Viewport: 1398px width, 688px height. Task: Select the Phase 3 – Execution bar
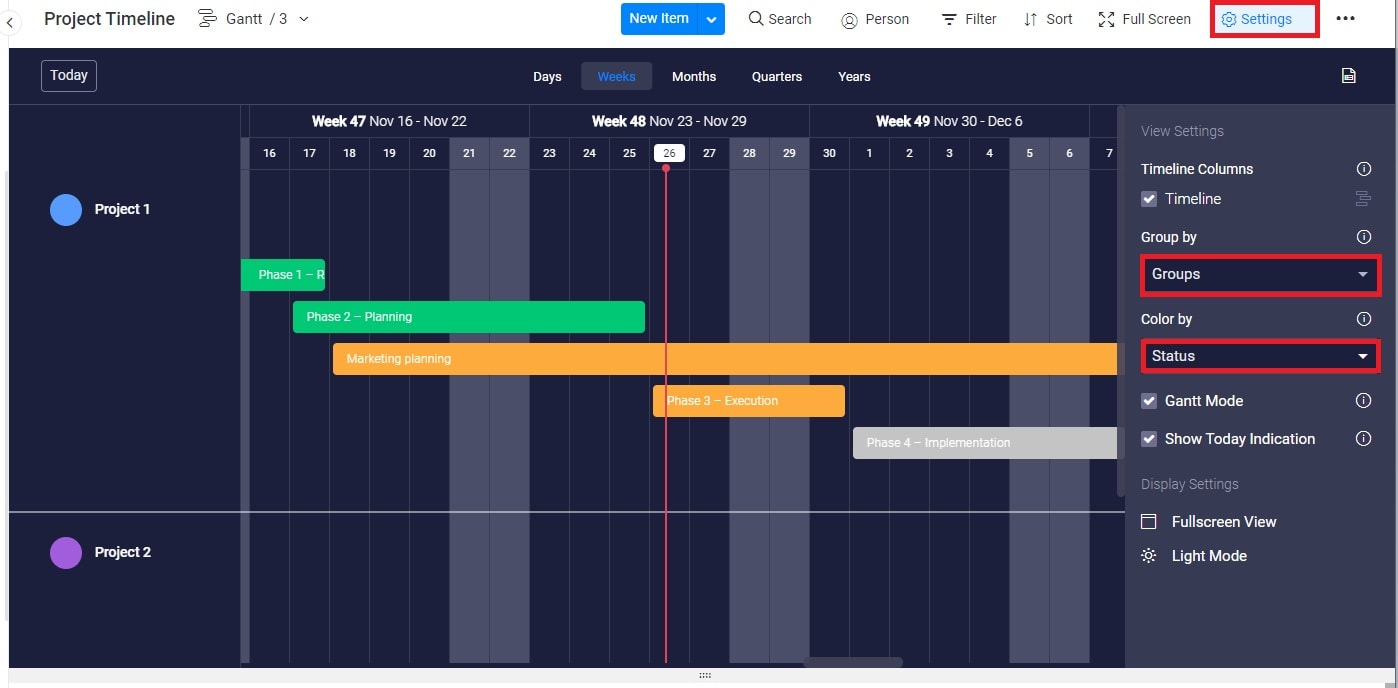pos(749,401)
